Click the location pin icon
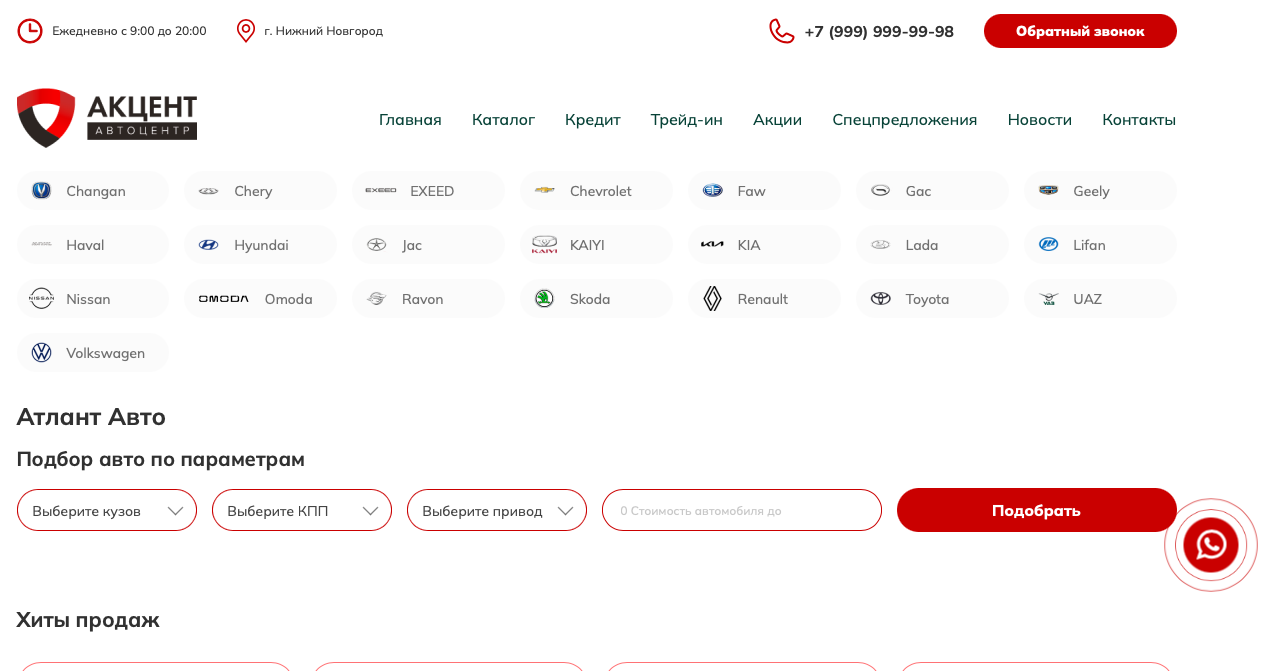1267x671 pixels. [x=246, y=31]
